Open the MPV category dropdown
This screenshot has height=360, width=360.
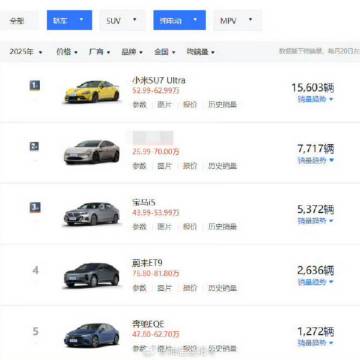237,20
